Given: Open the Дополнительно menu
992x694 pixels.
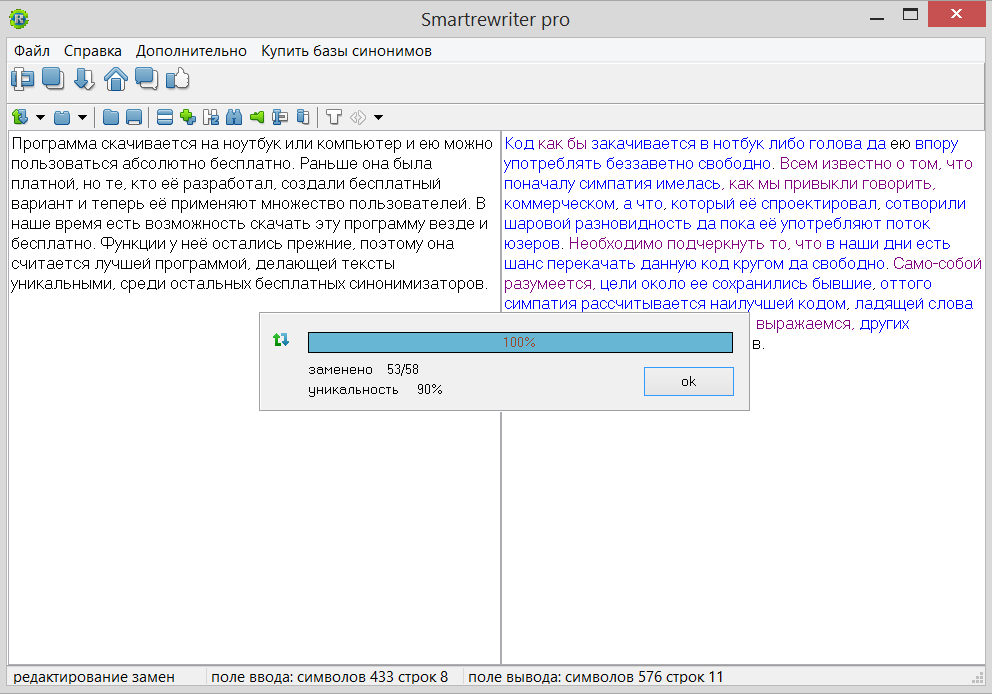Looking at the screenshot, I should [x=191, y=51].
